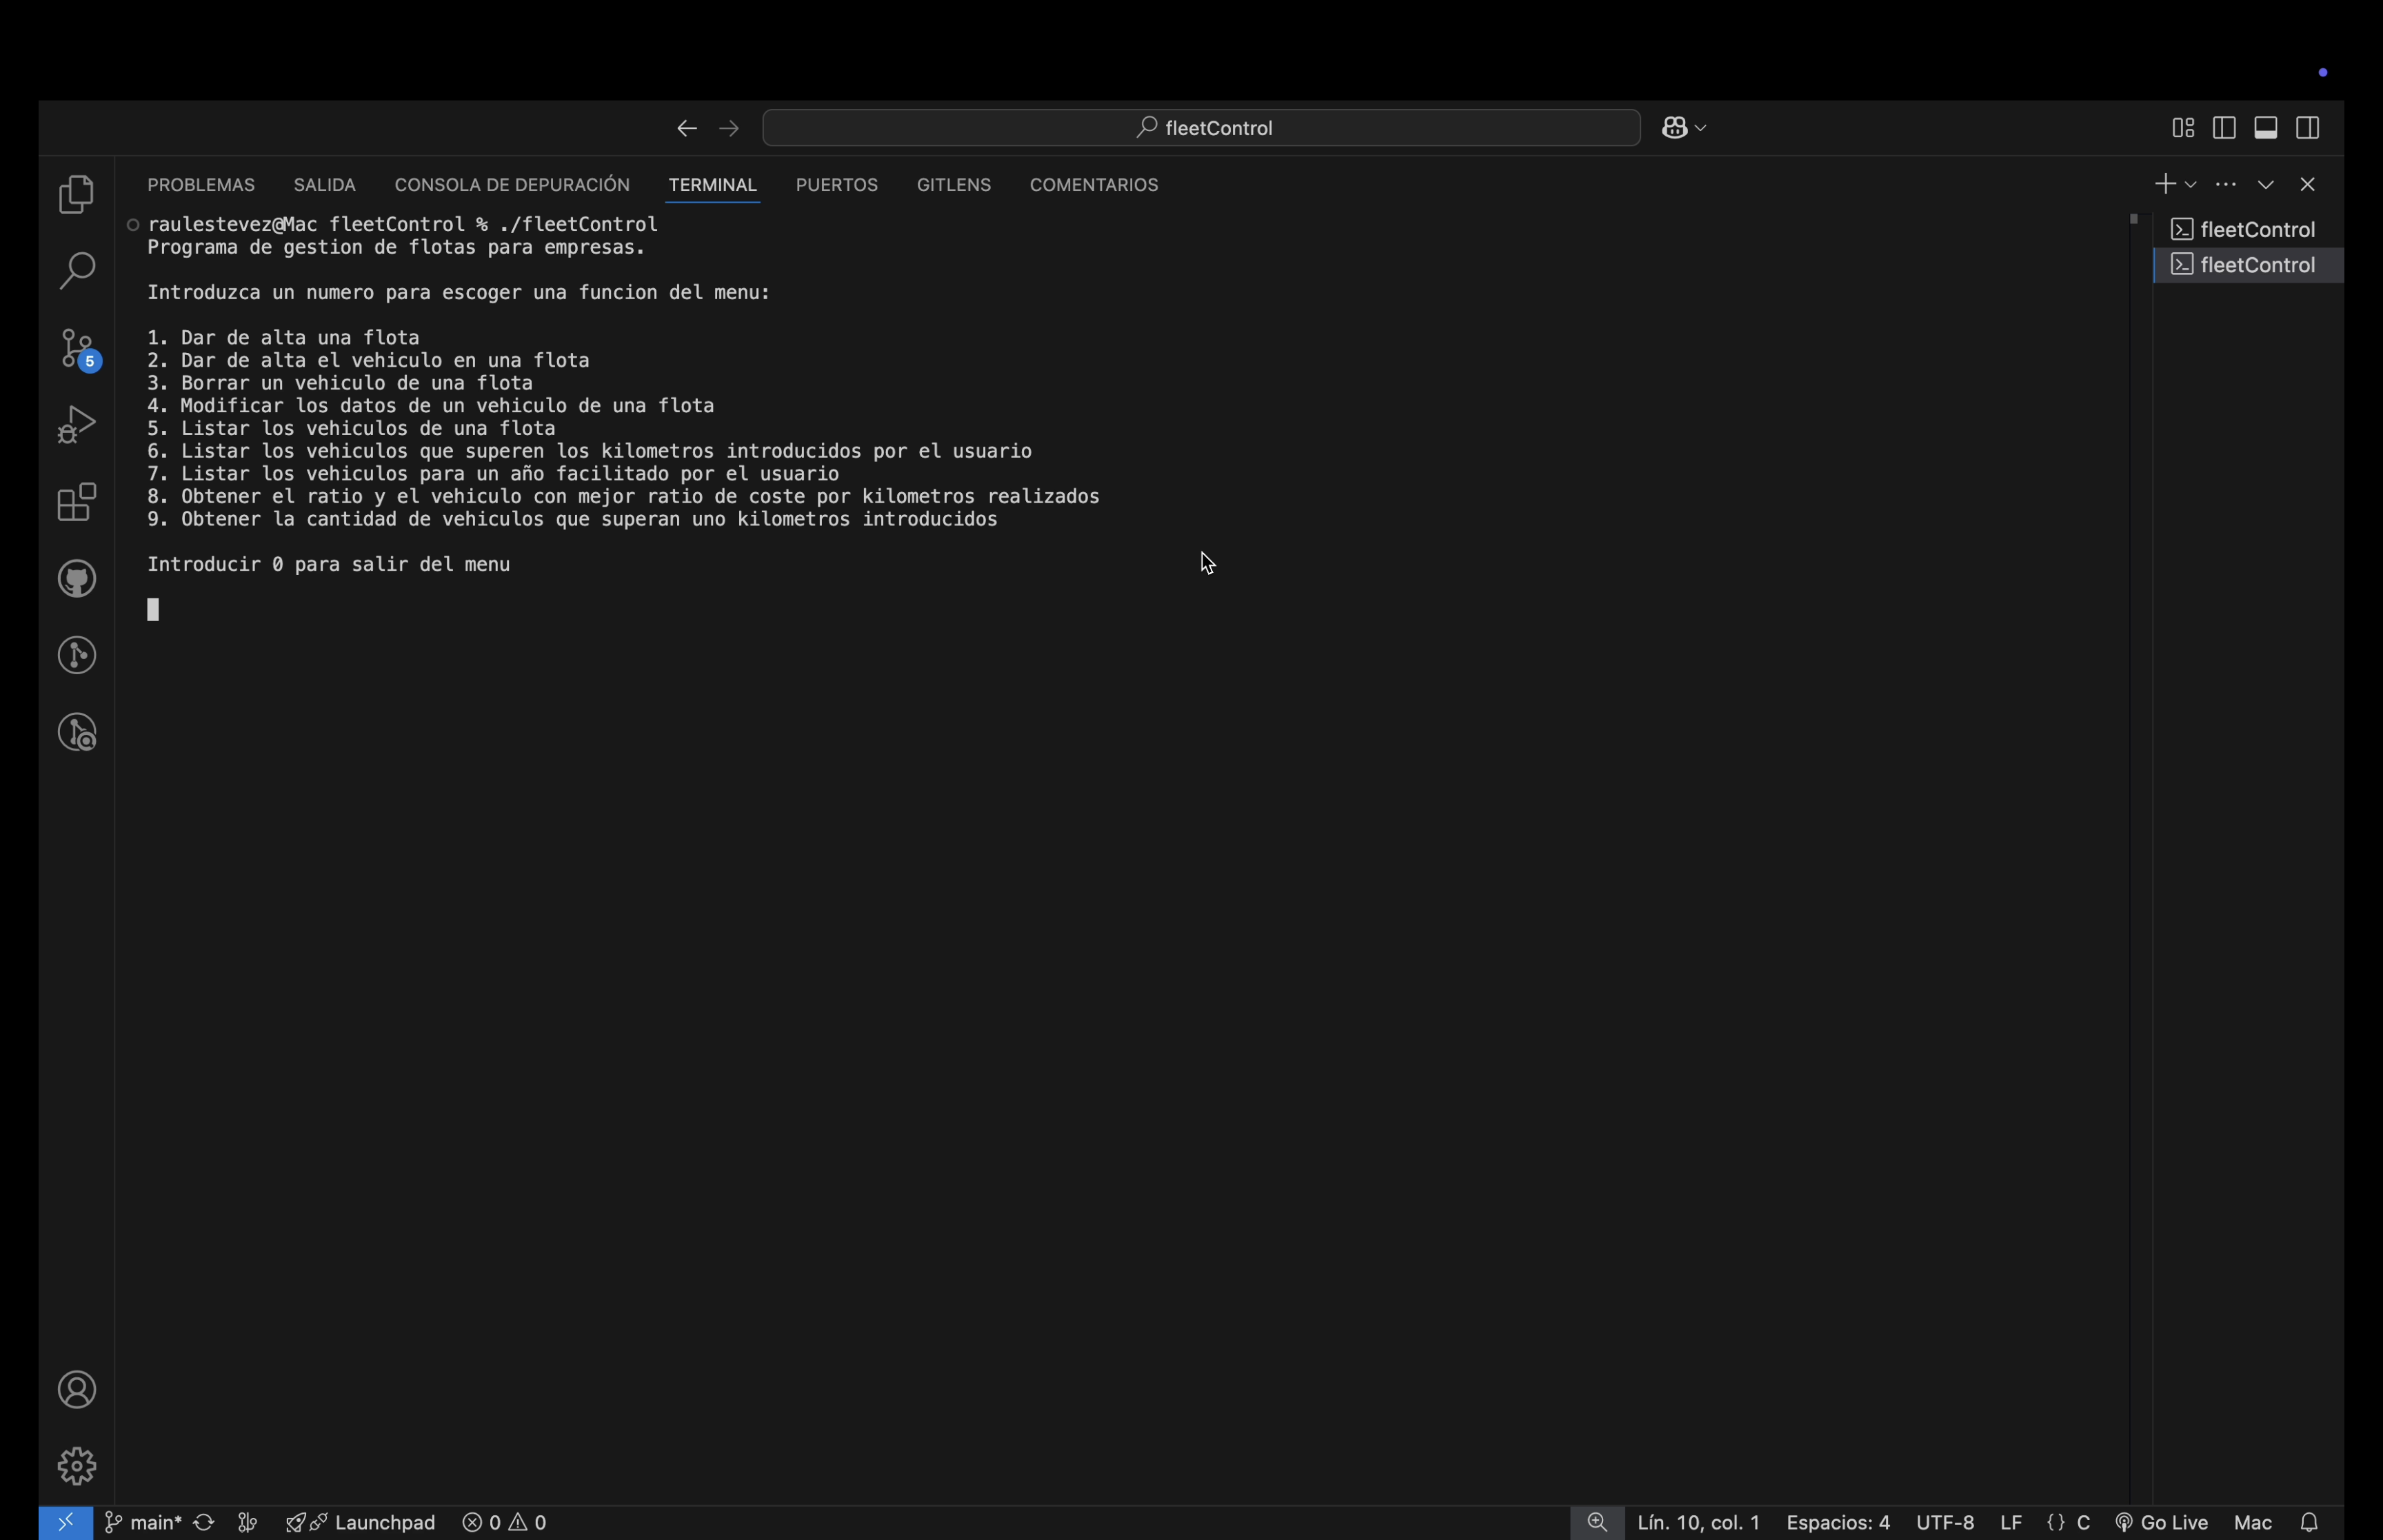Switch to the PROBLEMAS tab

[x=201, y=185]
